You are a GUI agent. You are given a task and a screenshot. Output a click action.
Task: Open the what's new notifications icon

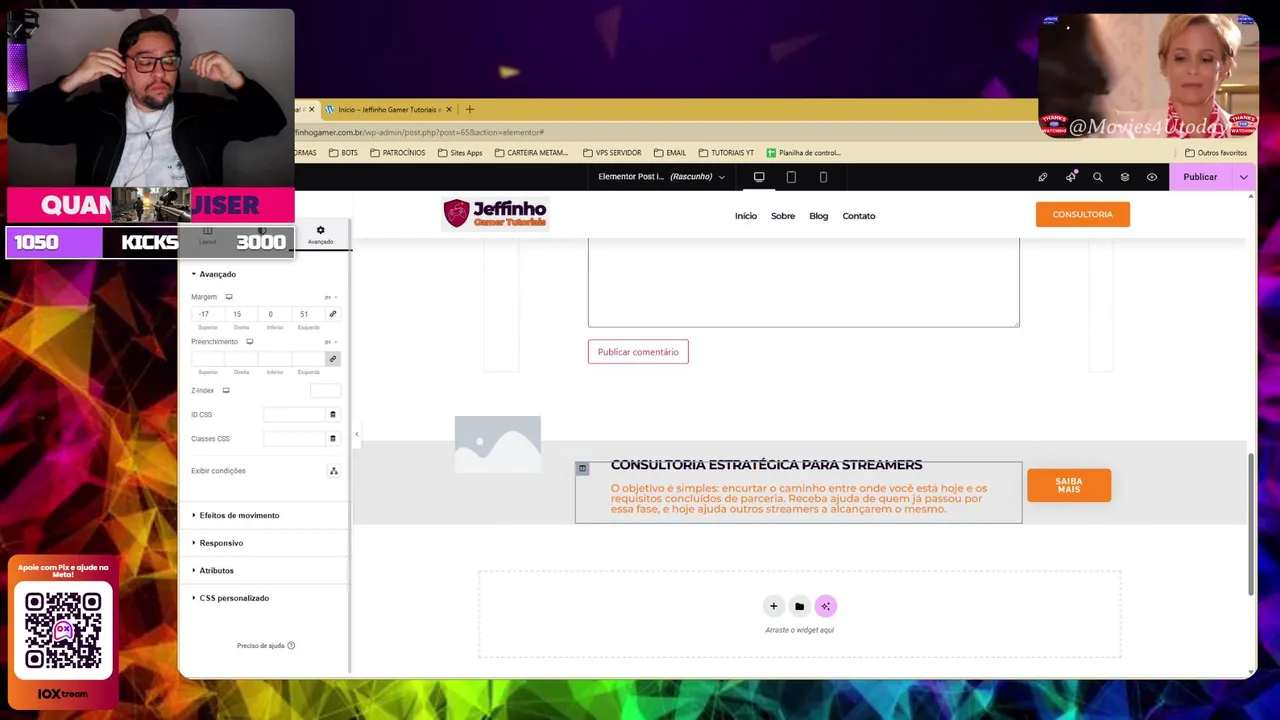(1070, 177)
